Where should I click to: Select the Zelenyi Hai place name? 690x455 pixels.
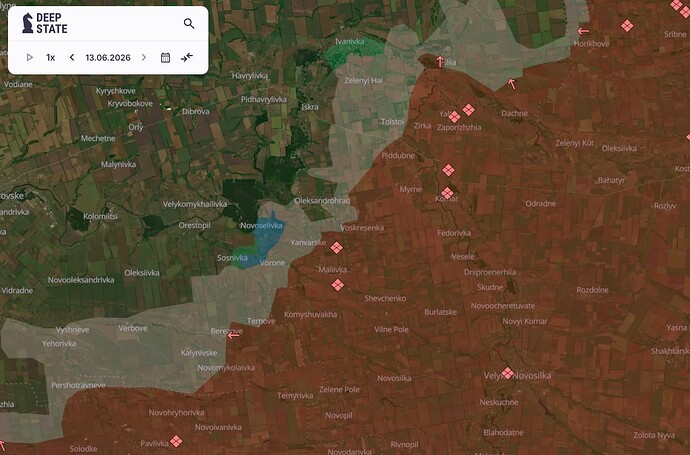363,81
